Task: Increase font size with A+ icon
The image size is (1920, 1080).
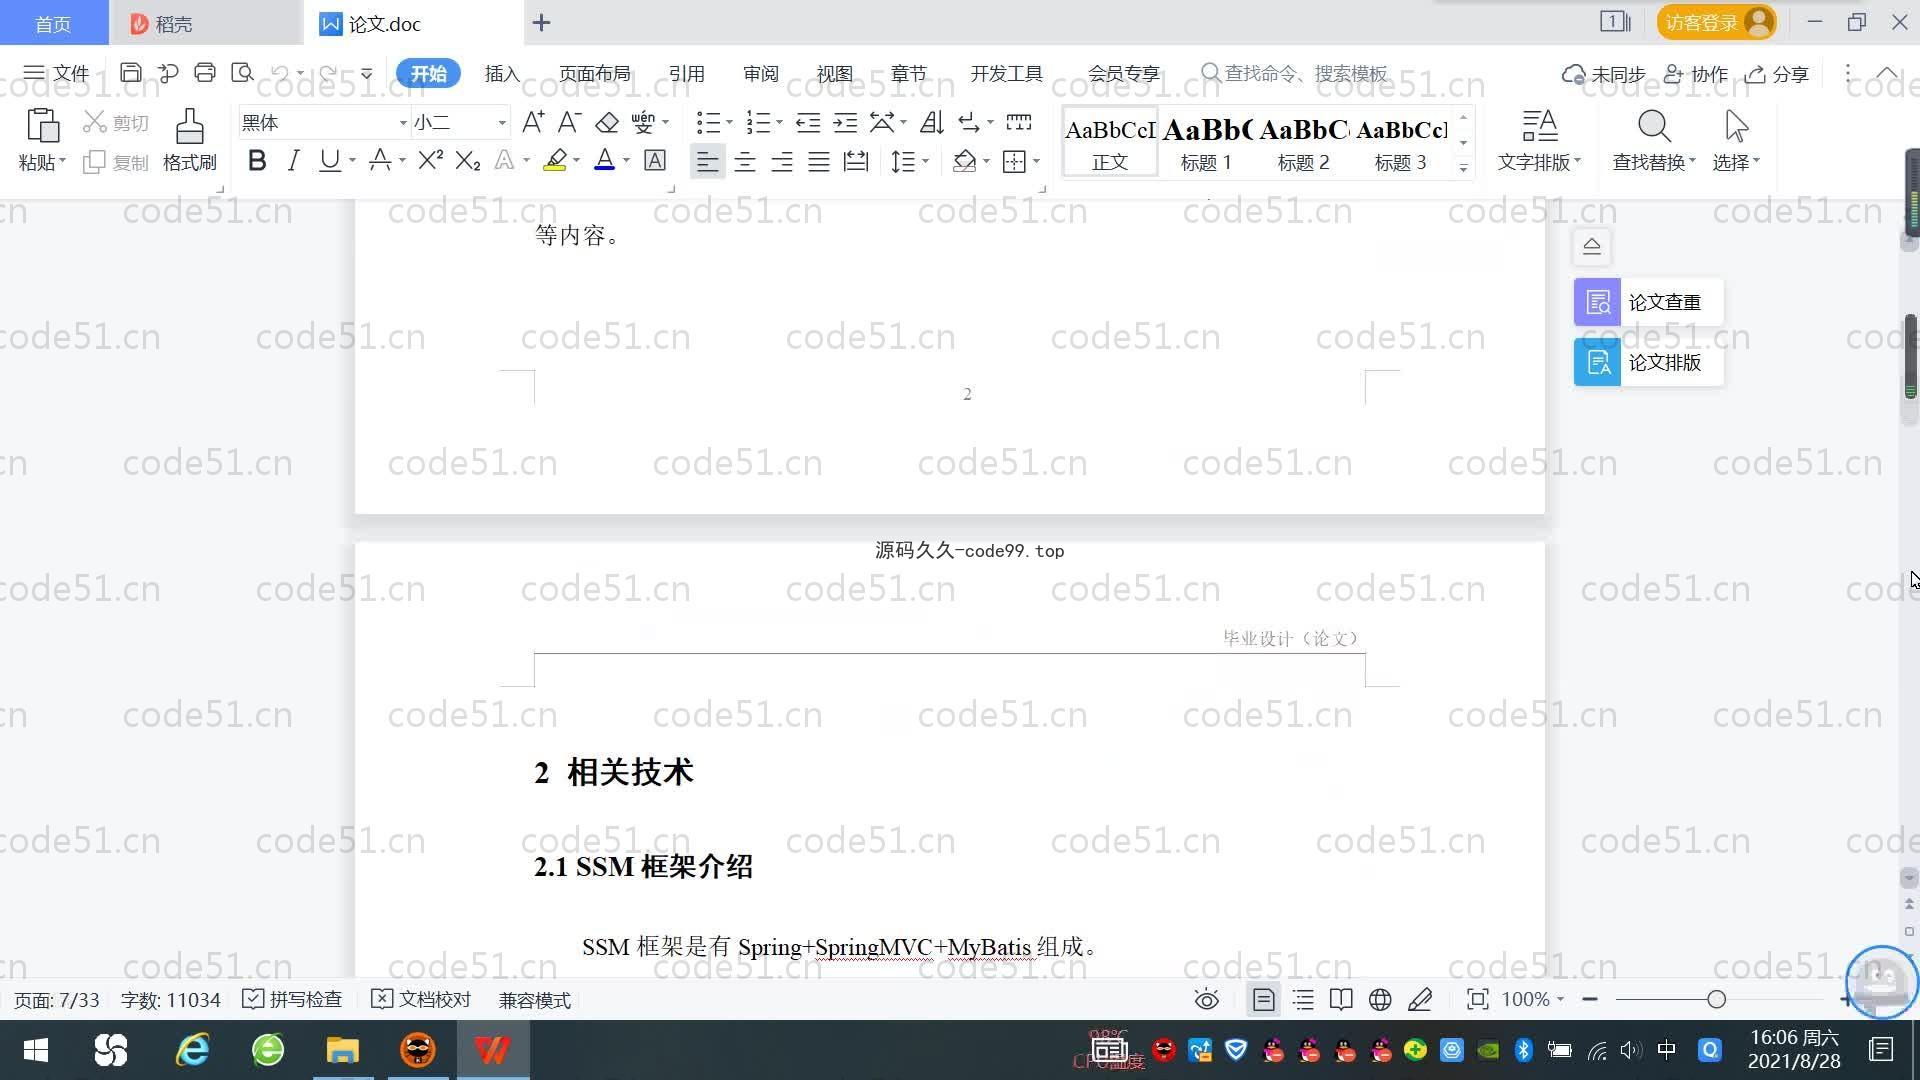Action: 533,122
